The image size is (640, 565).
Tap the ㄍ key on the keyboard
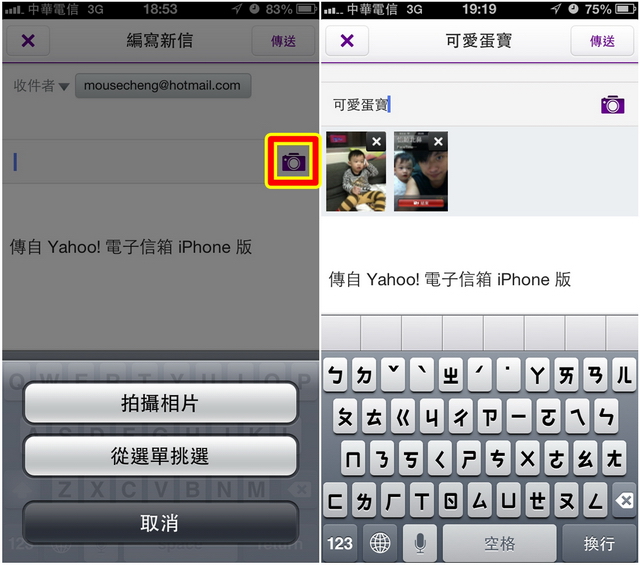[403, 417]
